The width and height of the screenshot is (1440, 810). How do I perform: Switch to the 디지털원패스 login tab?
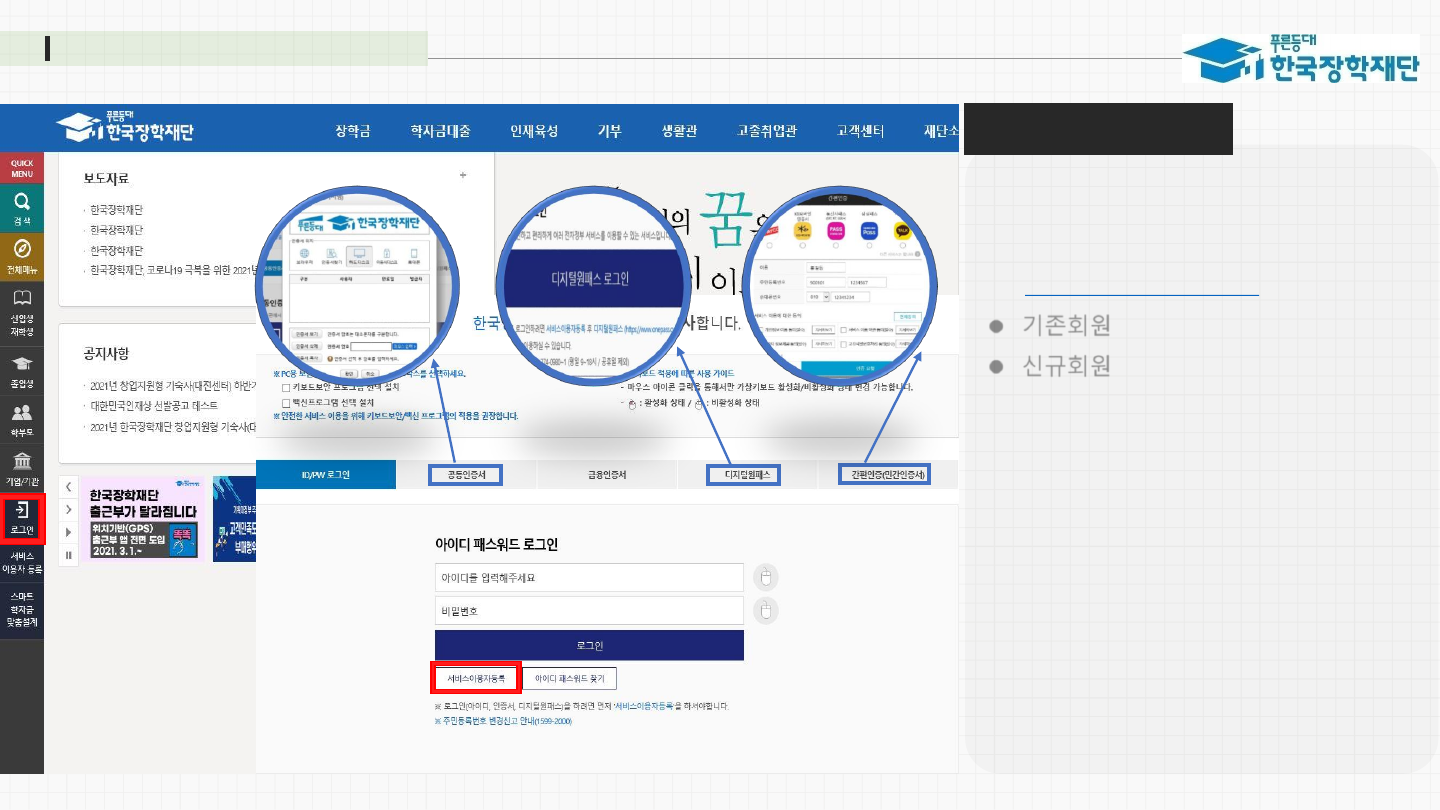[x=744, y=475]
